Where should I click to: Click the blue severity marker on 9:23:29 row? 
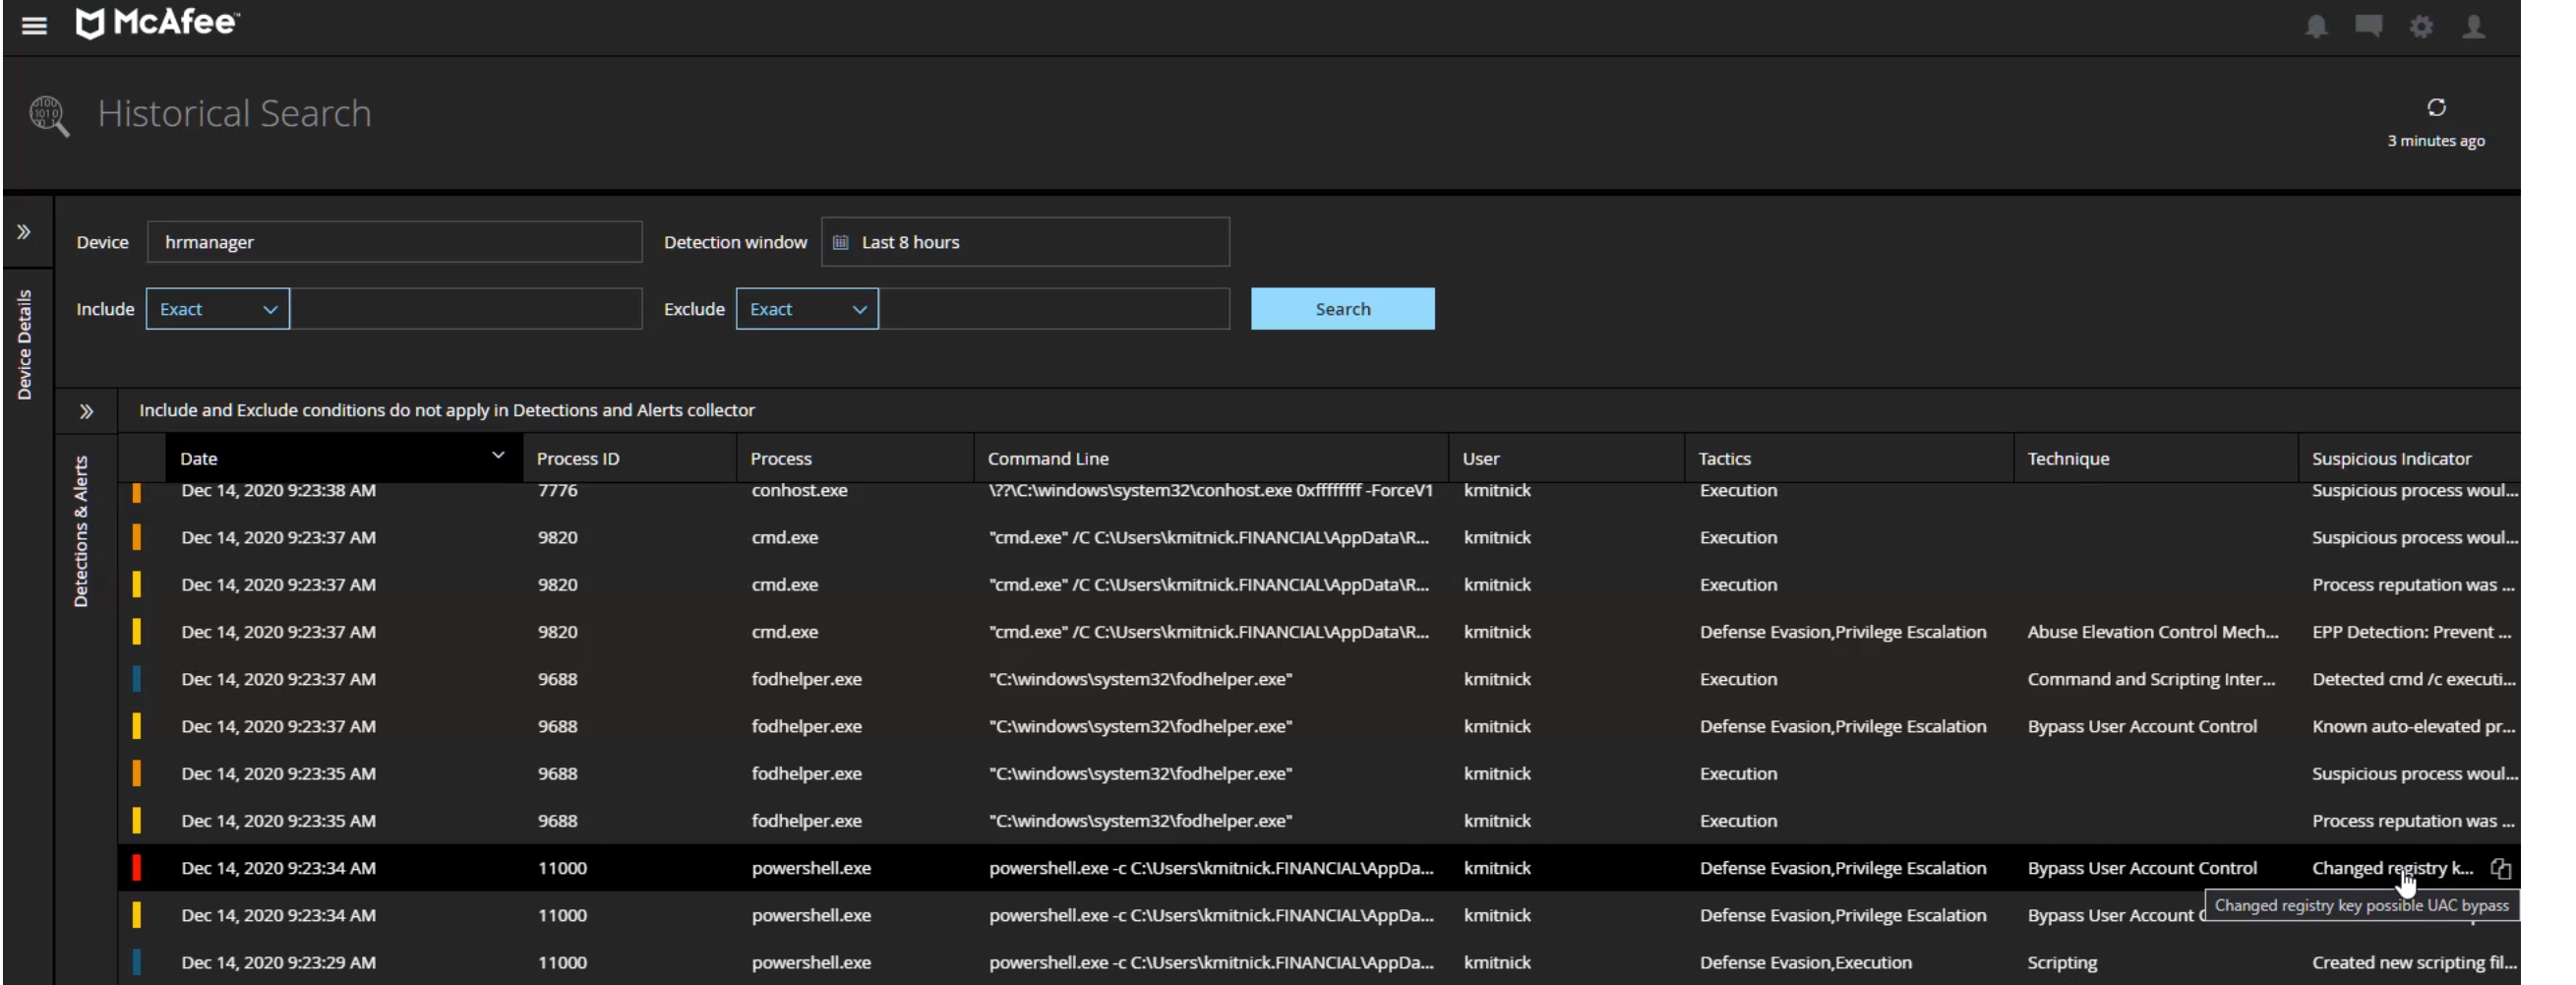(x=137, y=962)
